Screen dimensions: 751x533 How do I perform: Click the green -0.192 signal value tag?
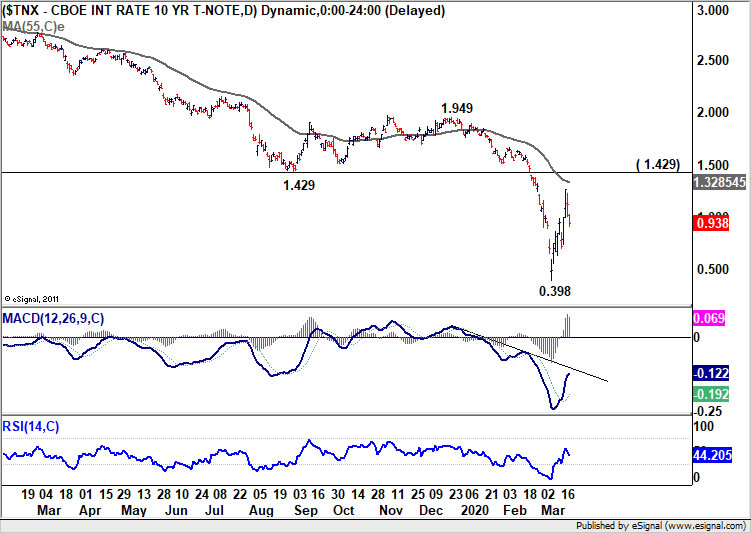pos(711,394)
